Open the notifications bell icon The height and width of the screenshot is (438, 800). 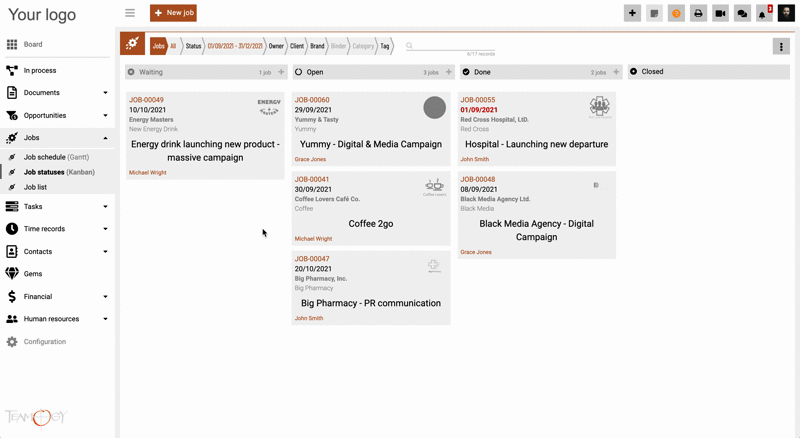pyautogui.click(x=764, y=13)
